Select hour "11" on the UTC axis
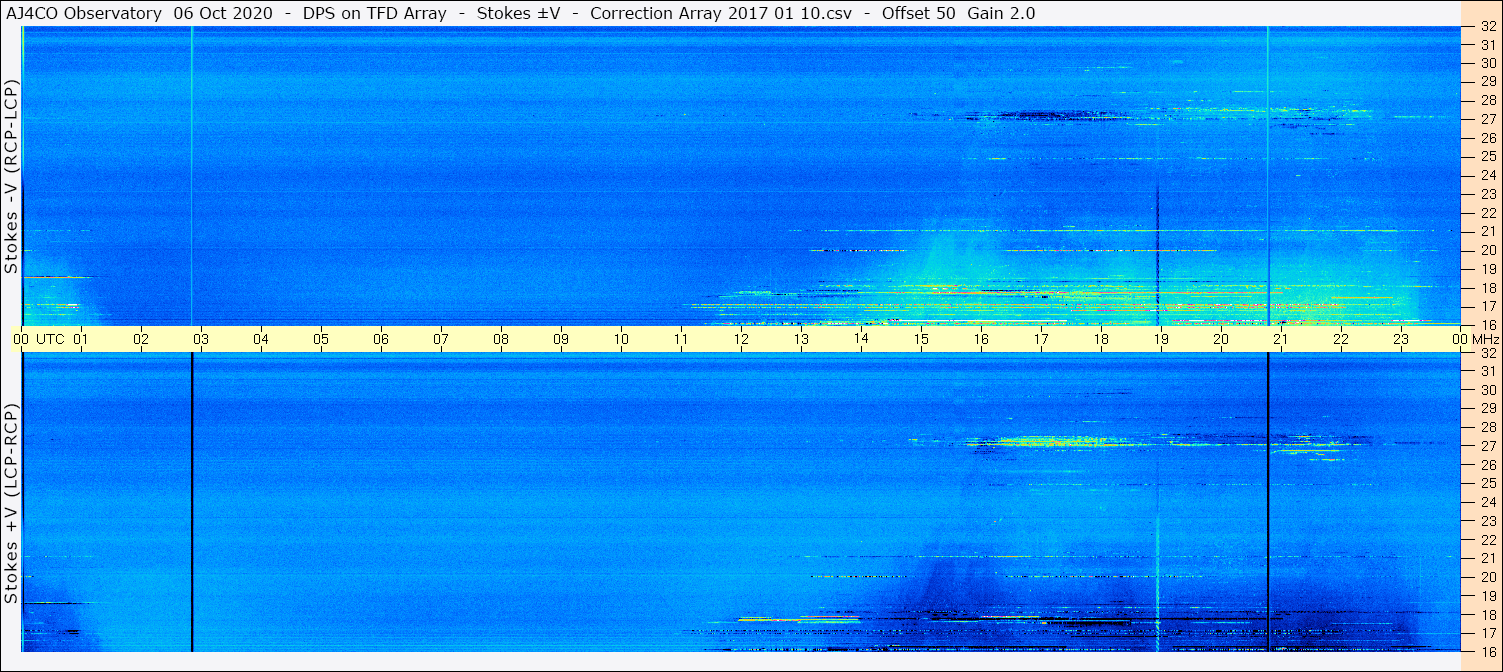The height and width of the screenshot is (672, 1503). [681, 339]
